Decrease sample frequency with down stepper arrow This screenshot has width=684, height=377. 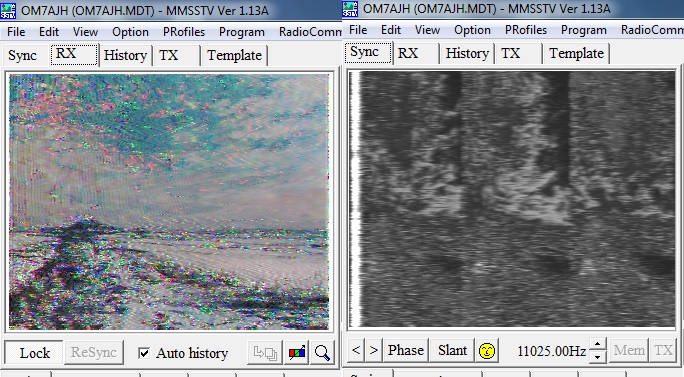click(x=598, y=356)
